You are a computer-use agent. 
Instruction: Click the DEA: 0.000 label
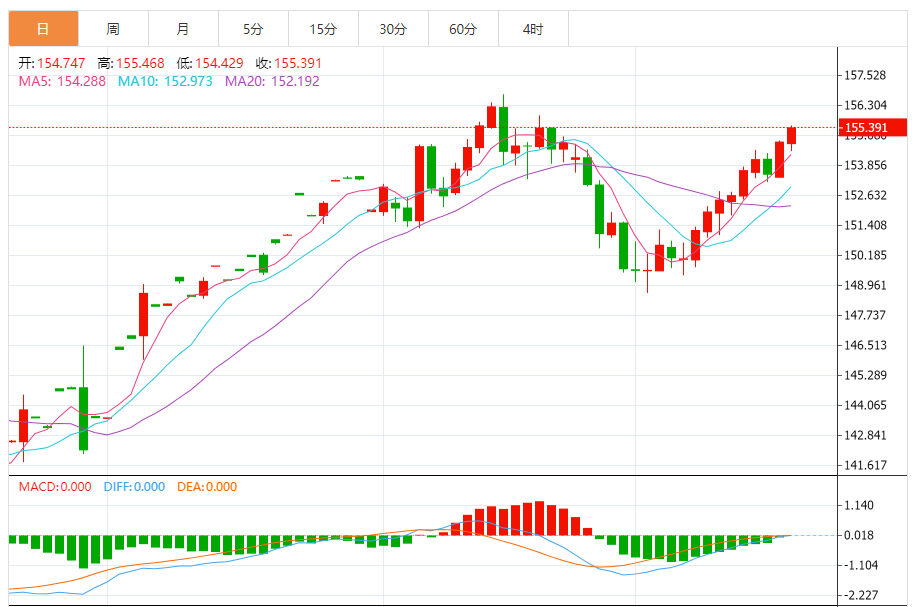click(207, 486)
